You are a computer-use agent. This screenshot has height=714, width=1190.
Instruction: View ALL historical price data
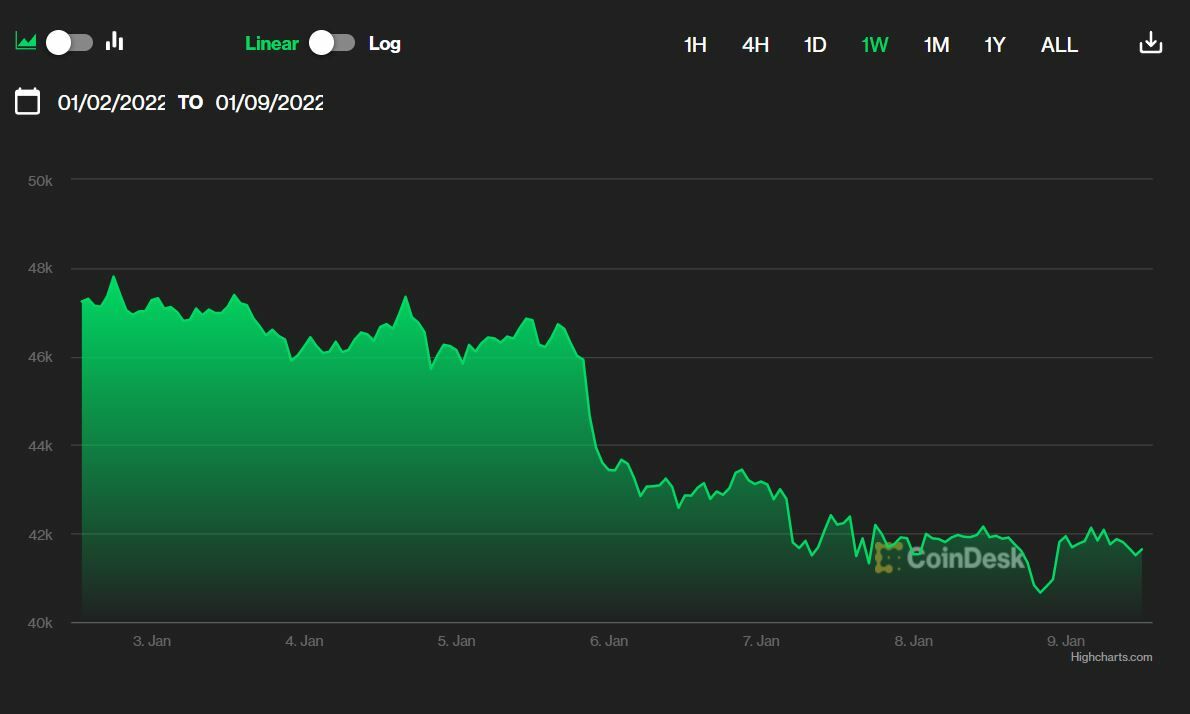[x=1059, y=45]
